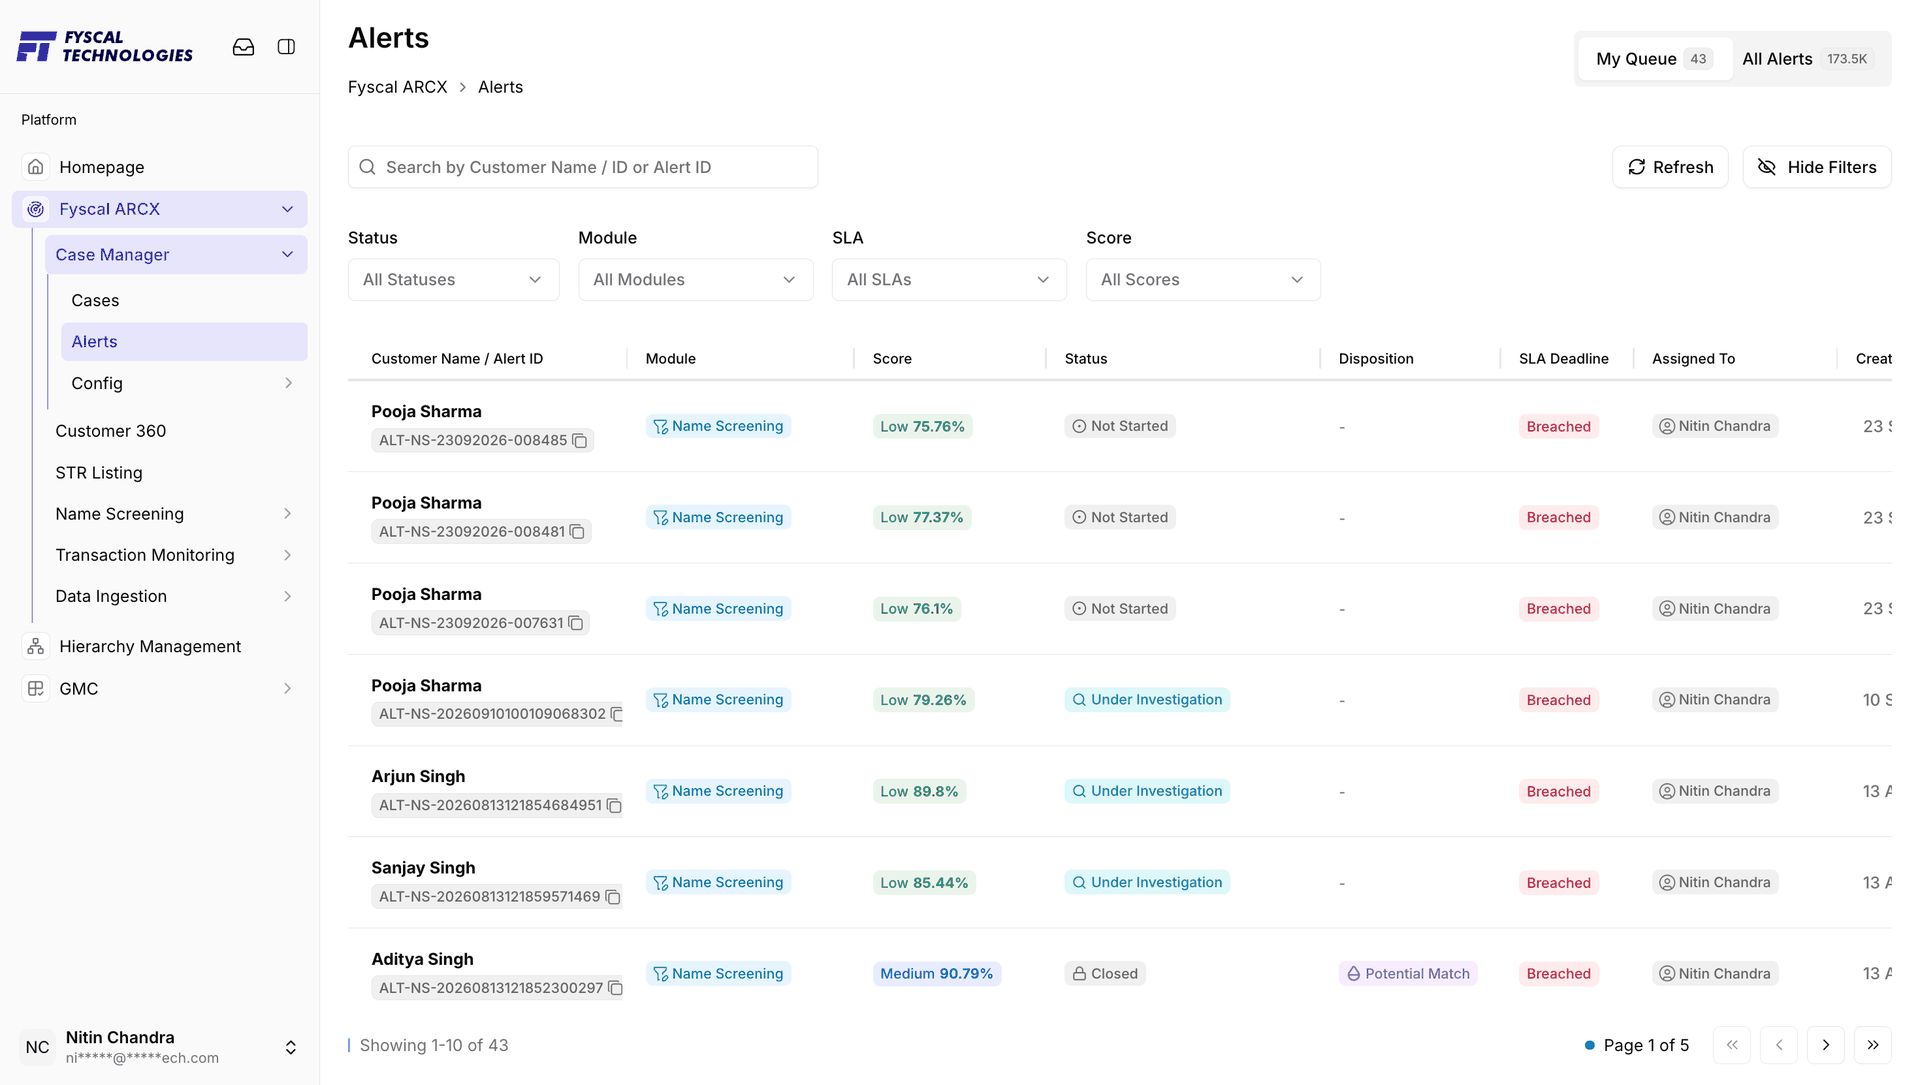Copy Arjun Singh's alert ID
1920x1085 pixels.
pyautogui.click(x=614, y=805)
